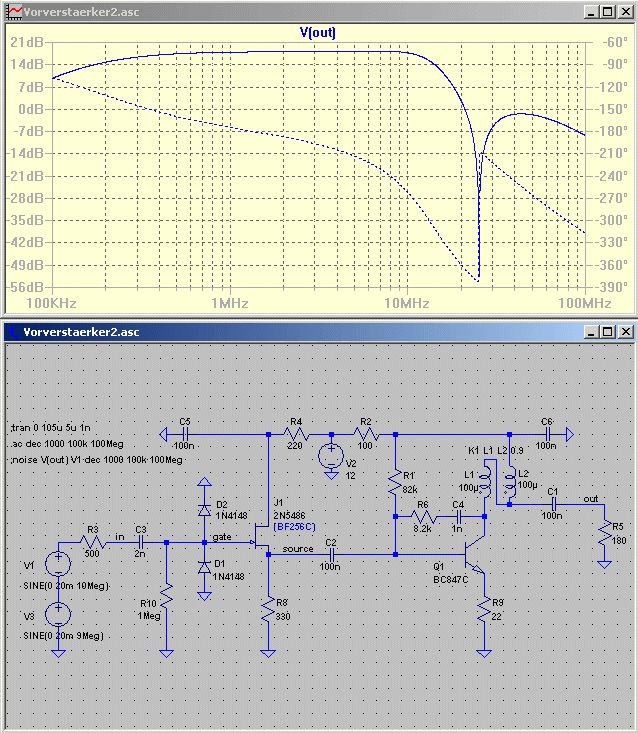638x733 pixels.
Task: Click the .ac dec 1000 directive text
Action: coord(67,444)
